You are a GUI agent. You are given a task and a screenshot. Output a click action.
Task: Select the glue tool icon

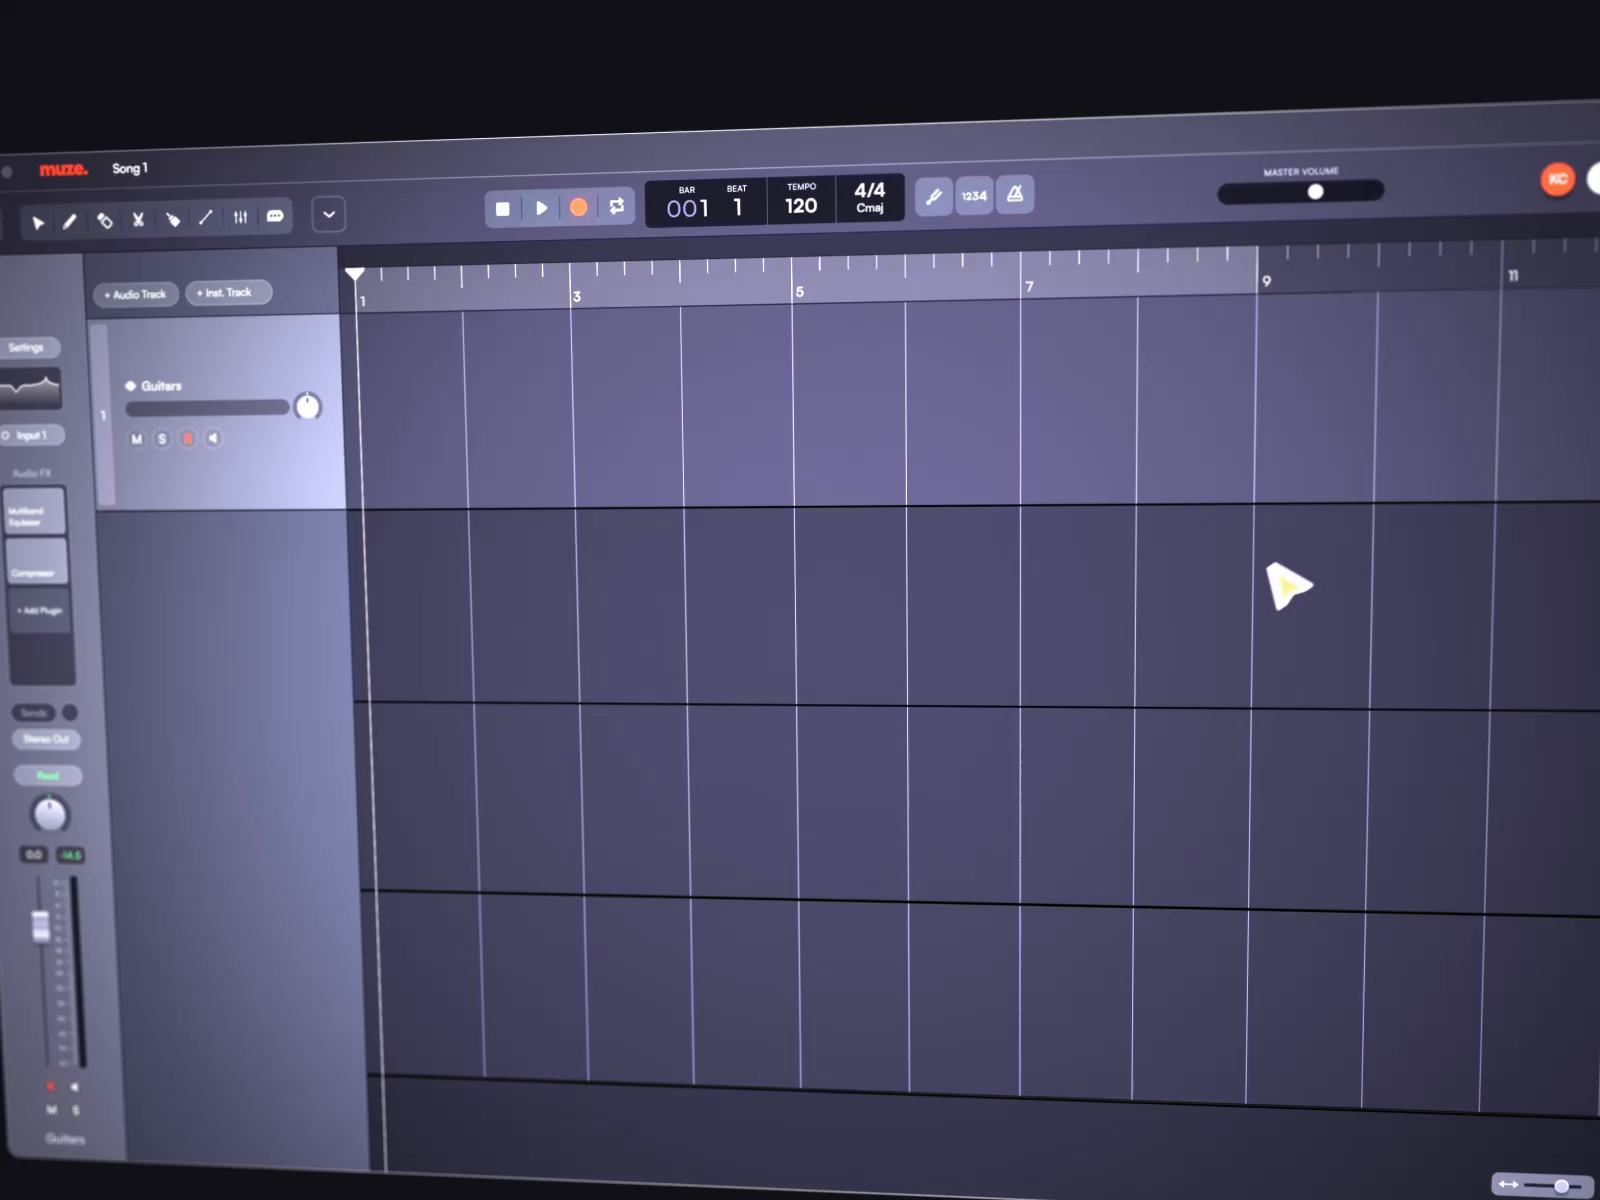[x=172, y=219]
